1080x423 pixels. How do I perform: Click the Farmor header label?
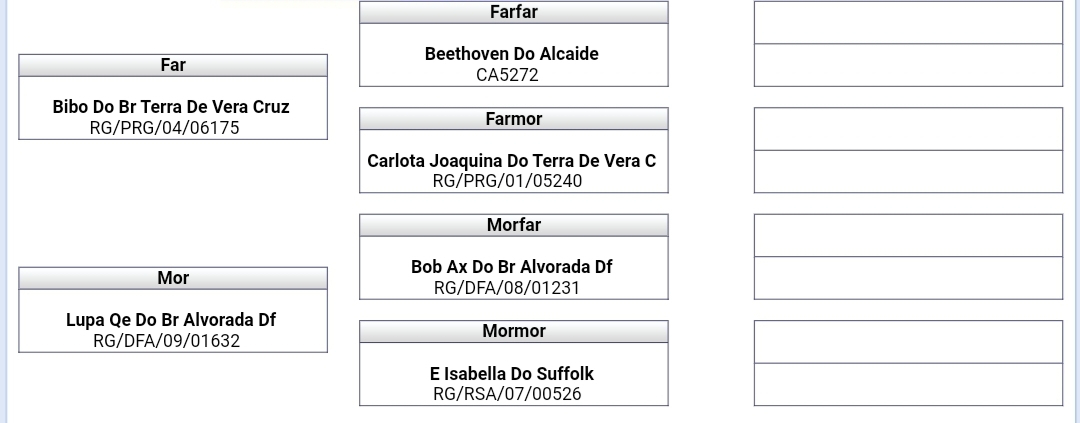click(x=514, y=119)
